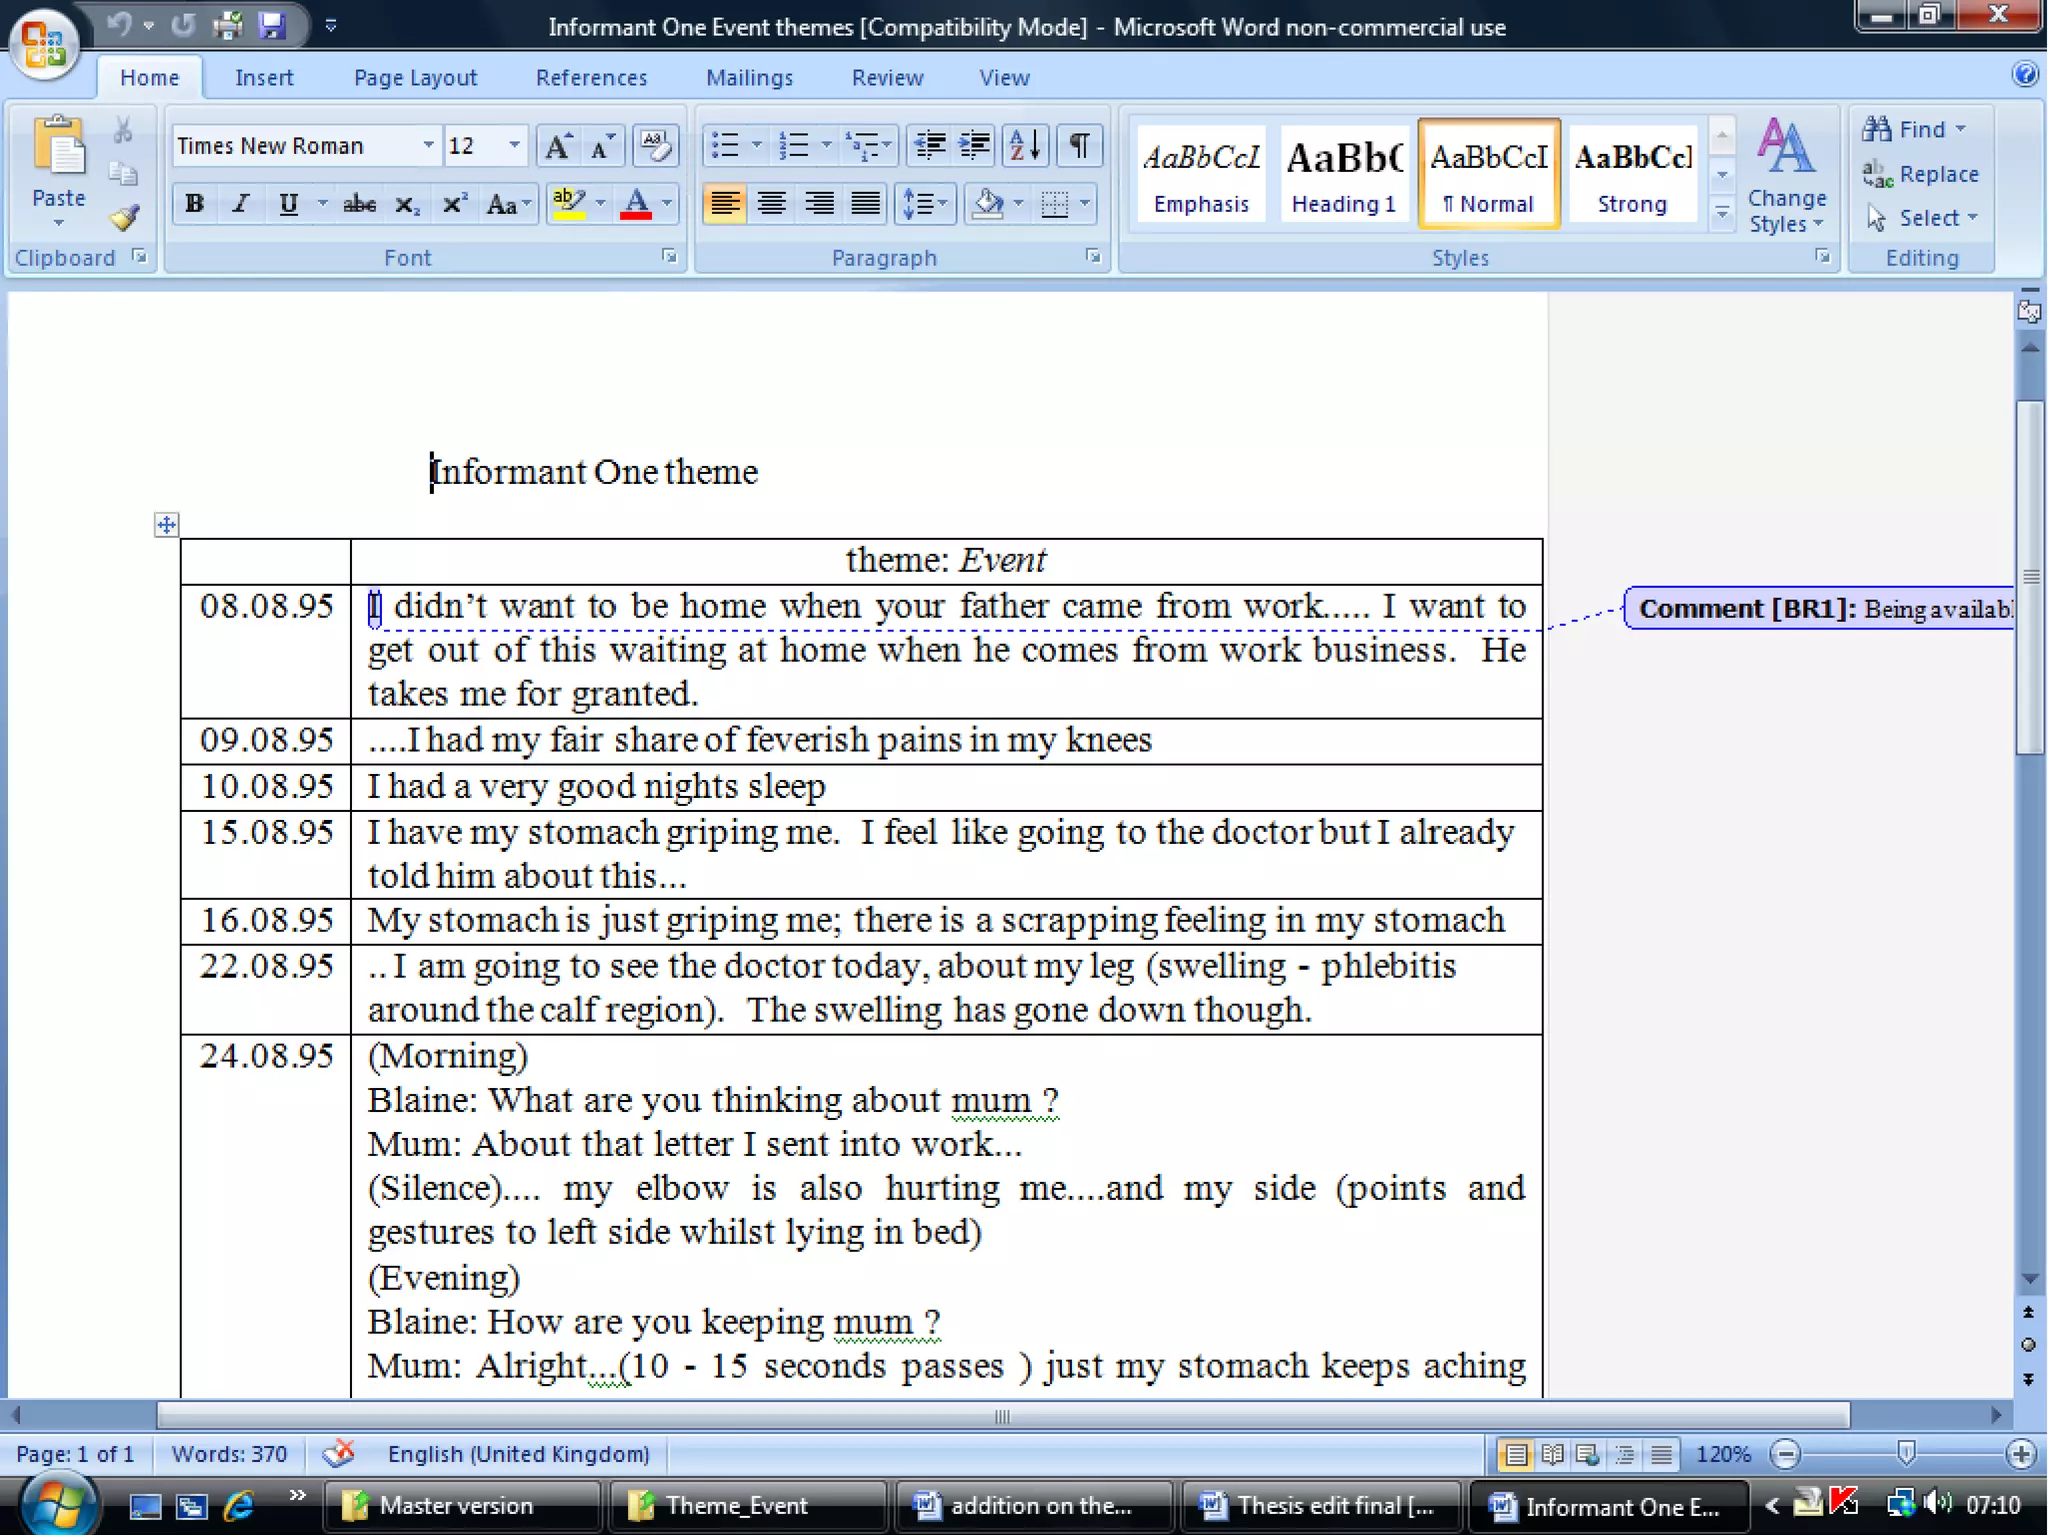Viewport: 2048px width, 1535px height.
Task: Click the Superscript icon
Action: click(x=453, y=205)
